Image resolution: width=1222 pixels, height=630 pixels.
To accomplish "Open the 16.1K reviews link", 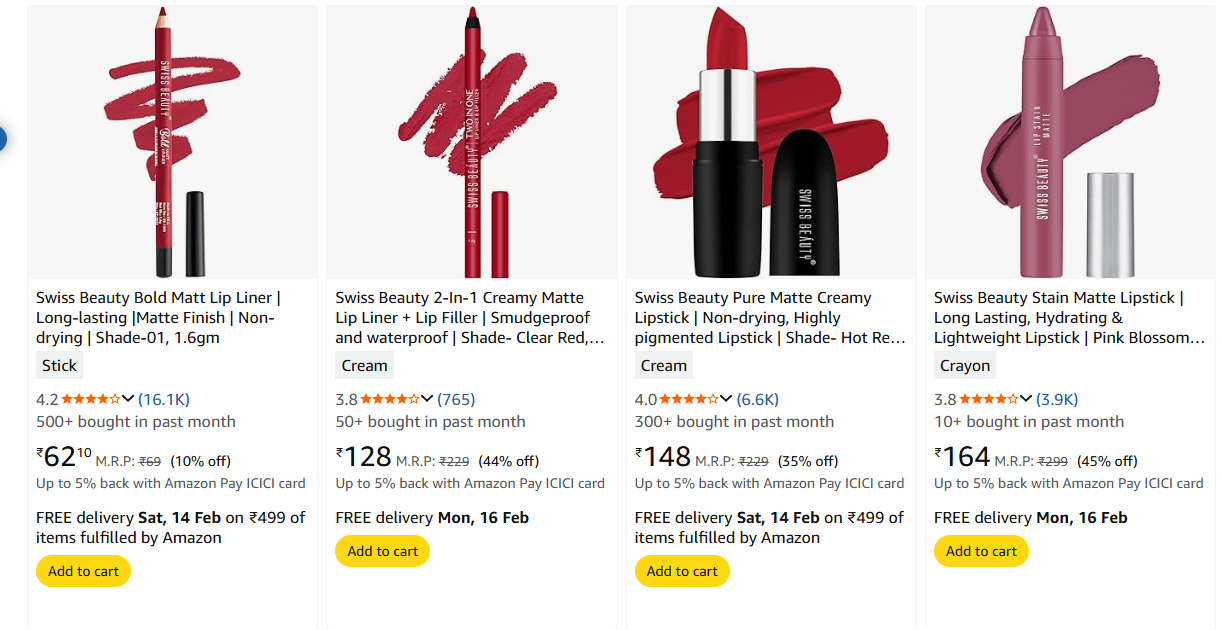I will 164,399.
